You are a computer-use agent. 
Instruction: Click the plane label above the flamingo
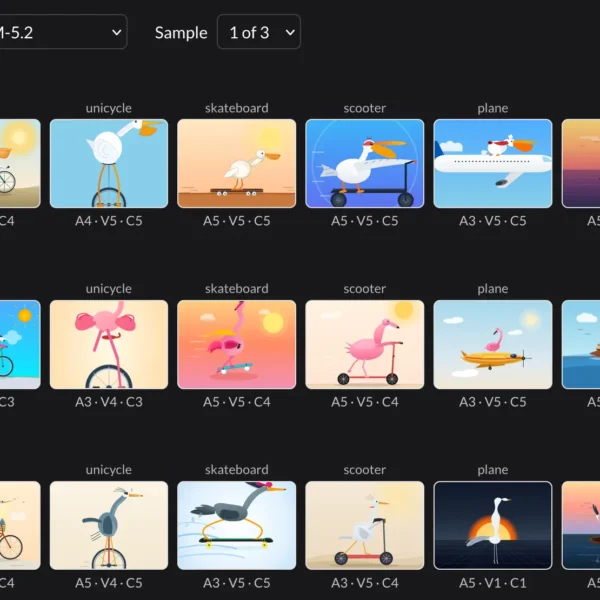[492, 289]
